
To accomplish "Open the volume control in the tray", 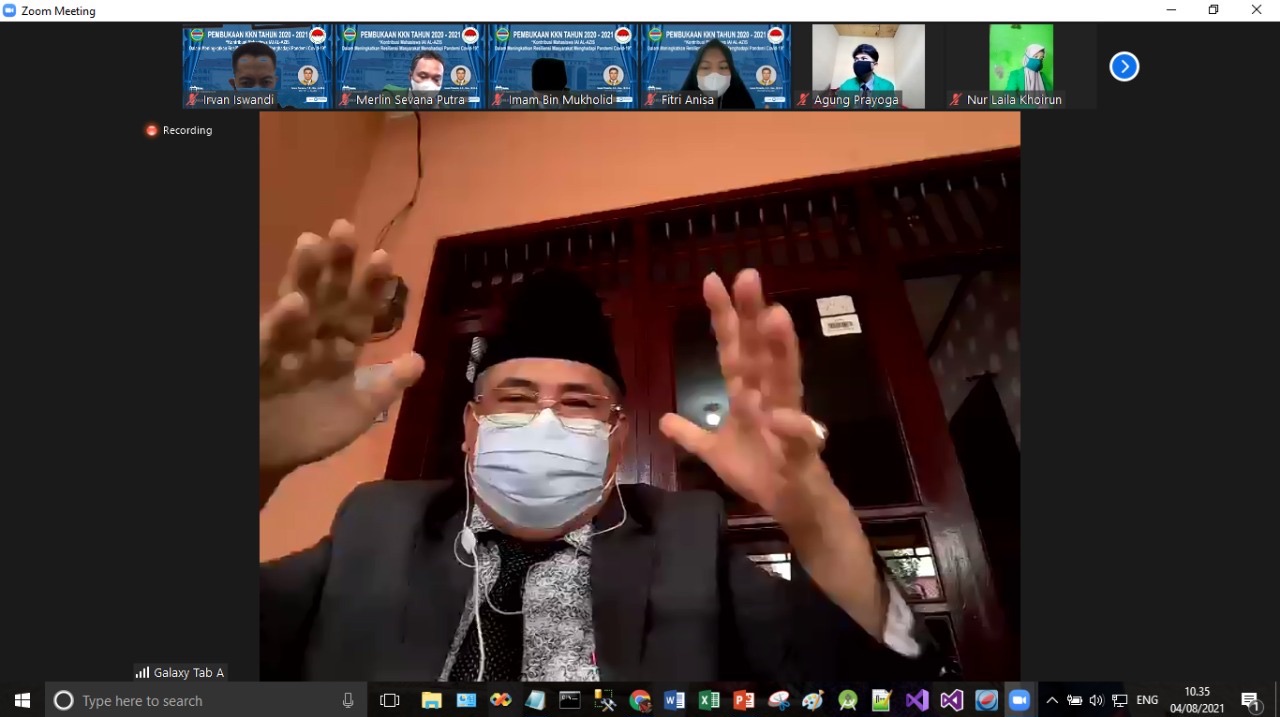I will point(1097,700).
